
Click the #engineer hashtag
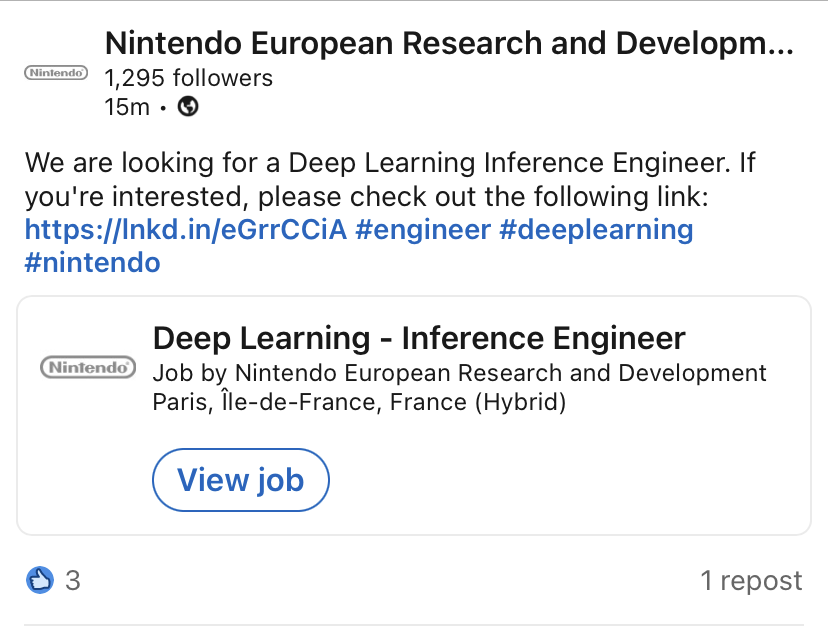(423, 229)
